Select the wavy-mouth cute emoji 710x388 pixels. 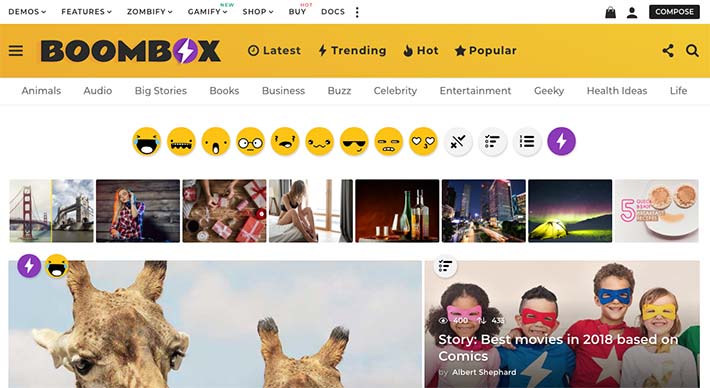coord(319,142)
